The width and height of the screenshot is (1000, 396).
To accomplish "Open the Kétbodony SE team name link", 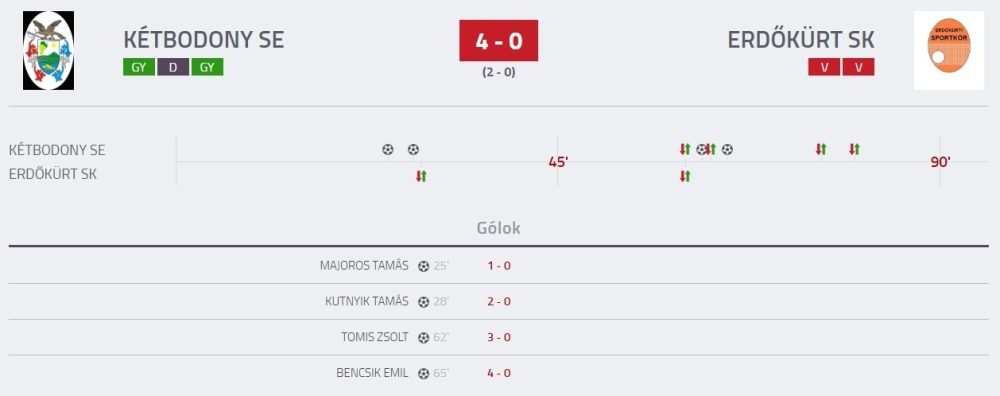I will click(203, 40).
